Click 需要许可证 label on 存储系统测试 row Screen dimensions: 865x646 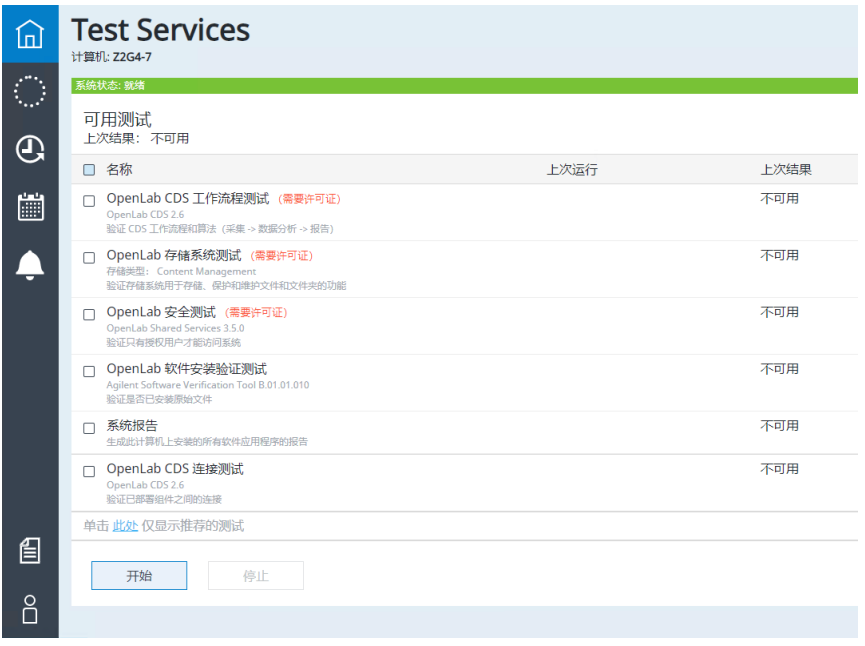coord(282,256)
